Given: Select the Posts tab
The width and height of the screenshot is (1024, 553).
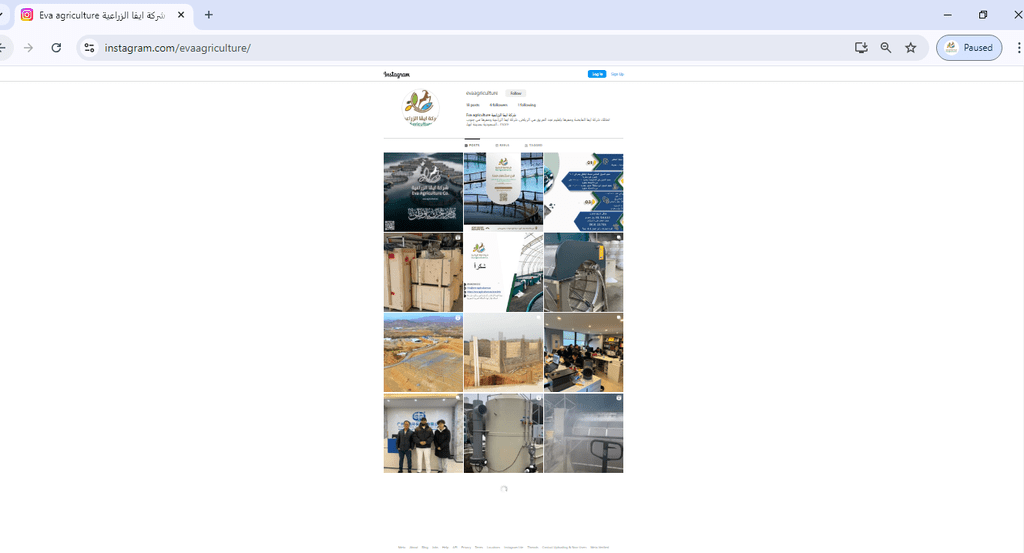Looking at the screenshot, I should pos(472,145).
